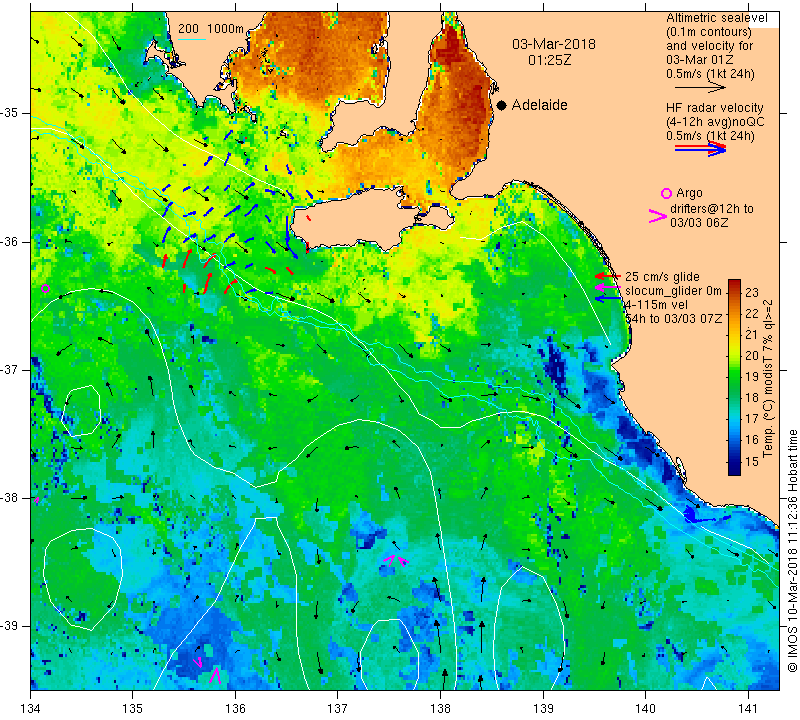Click the 138 longitude axis label
The width and height of the screenshot is (800, 720).
click(x=440, y=709)
